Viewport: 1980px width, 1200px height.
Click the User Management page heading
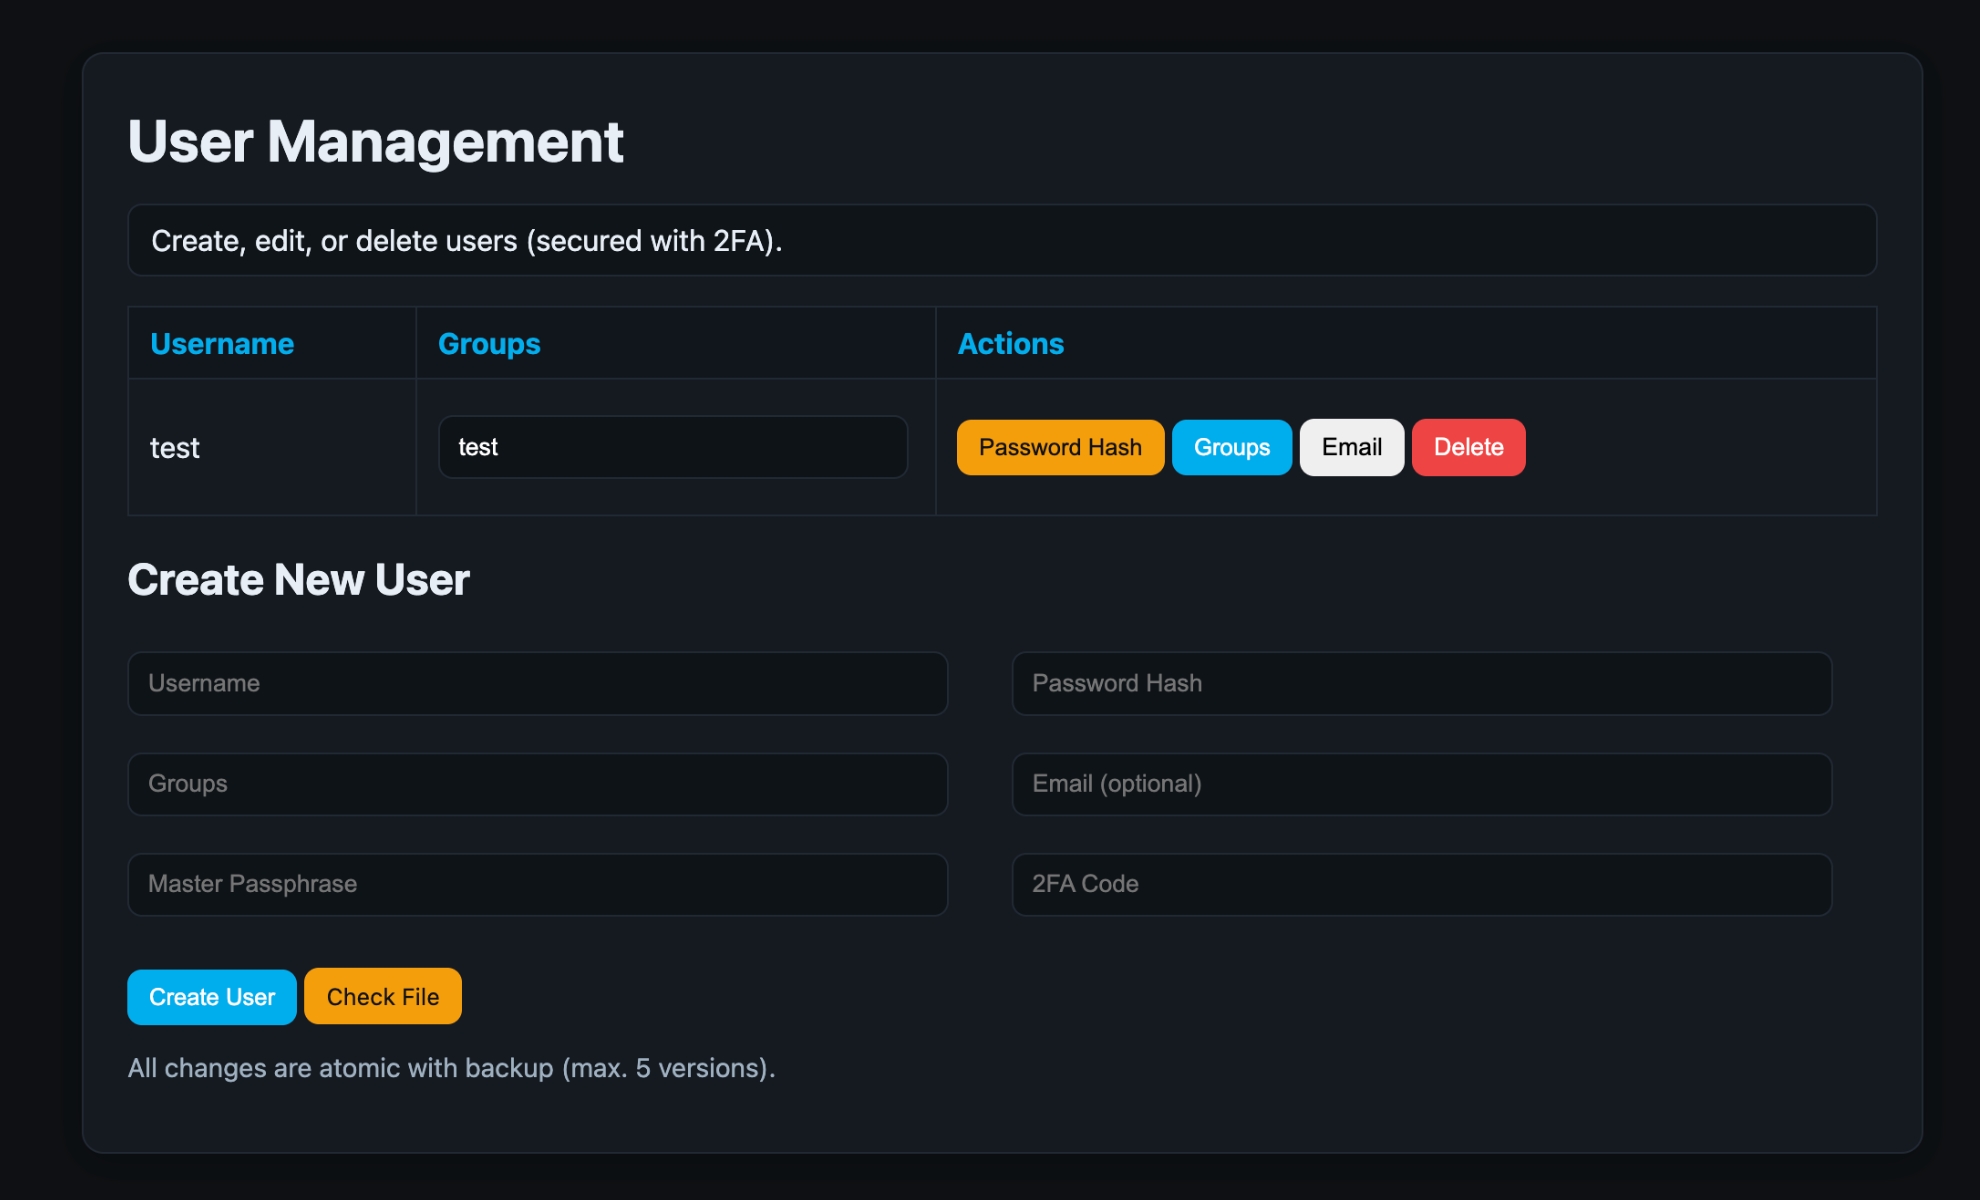coord(375,141)
